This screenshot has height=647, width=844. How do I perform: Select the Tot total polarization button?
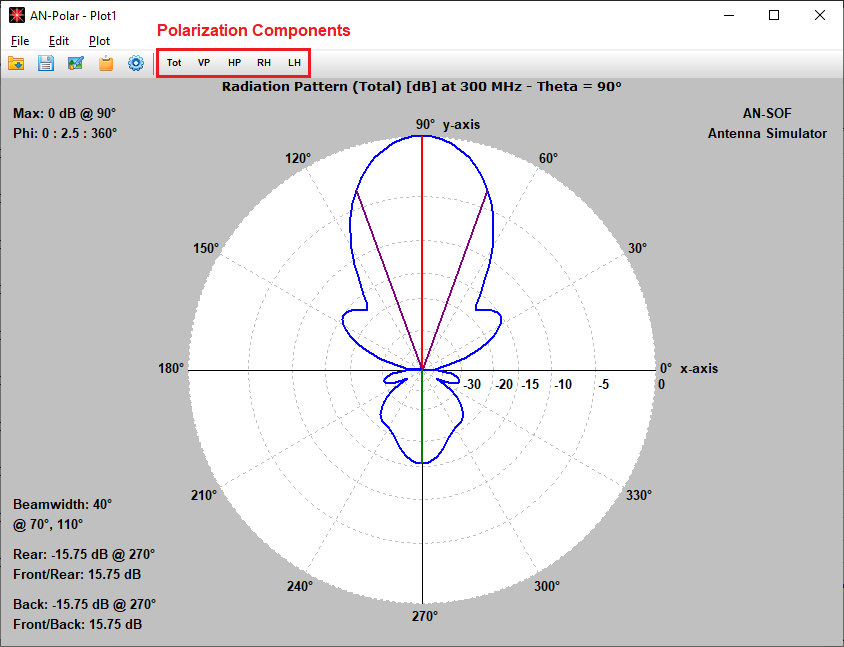point(174,63)
